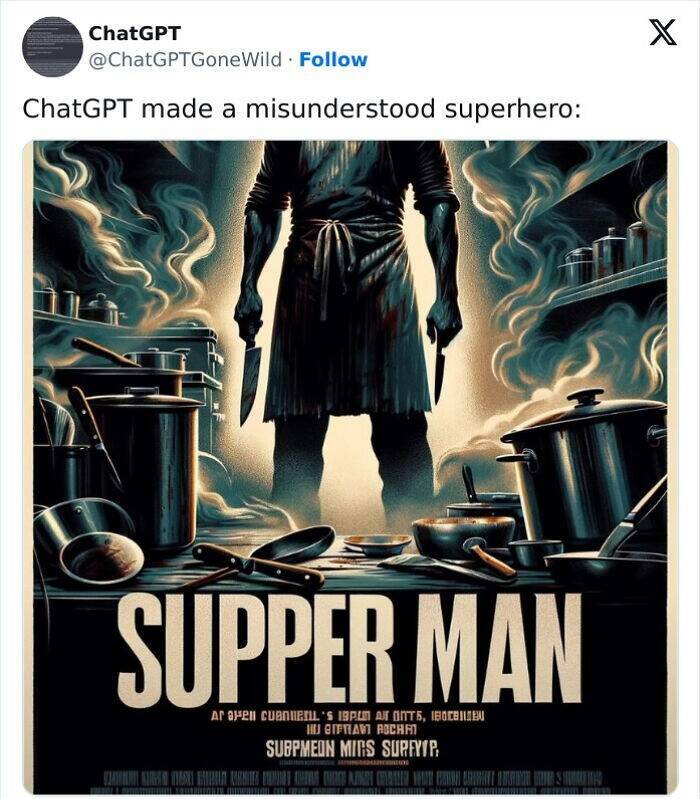Click the frying pan at counter center
The width and height of the screenshot is (700, 799).
[x=294, y=544]
